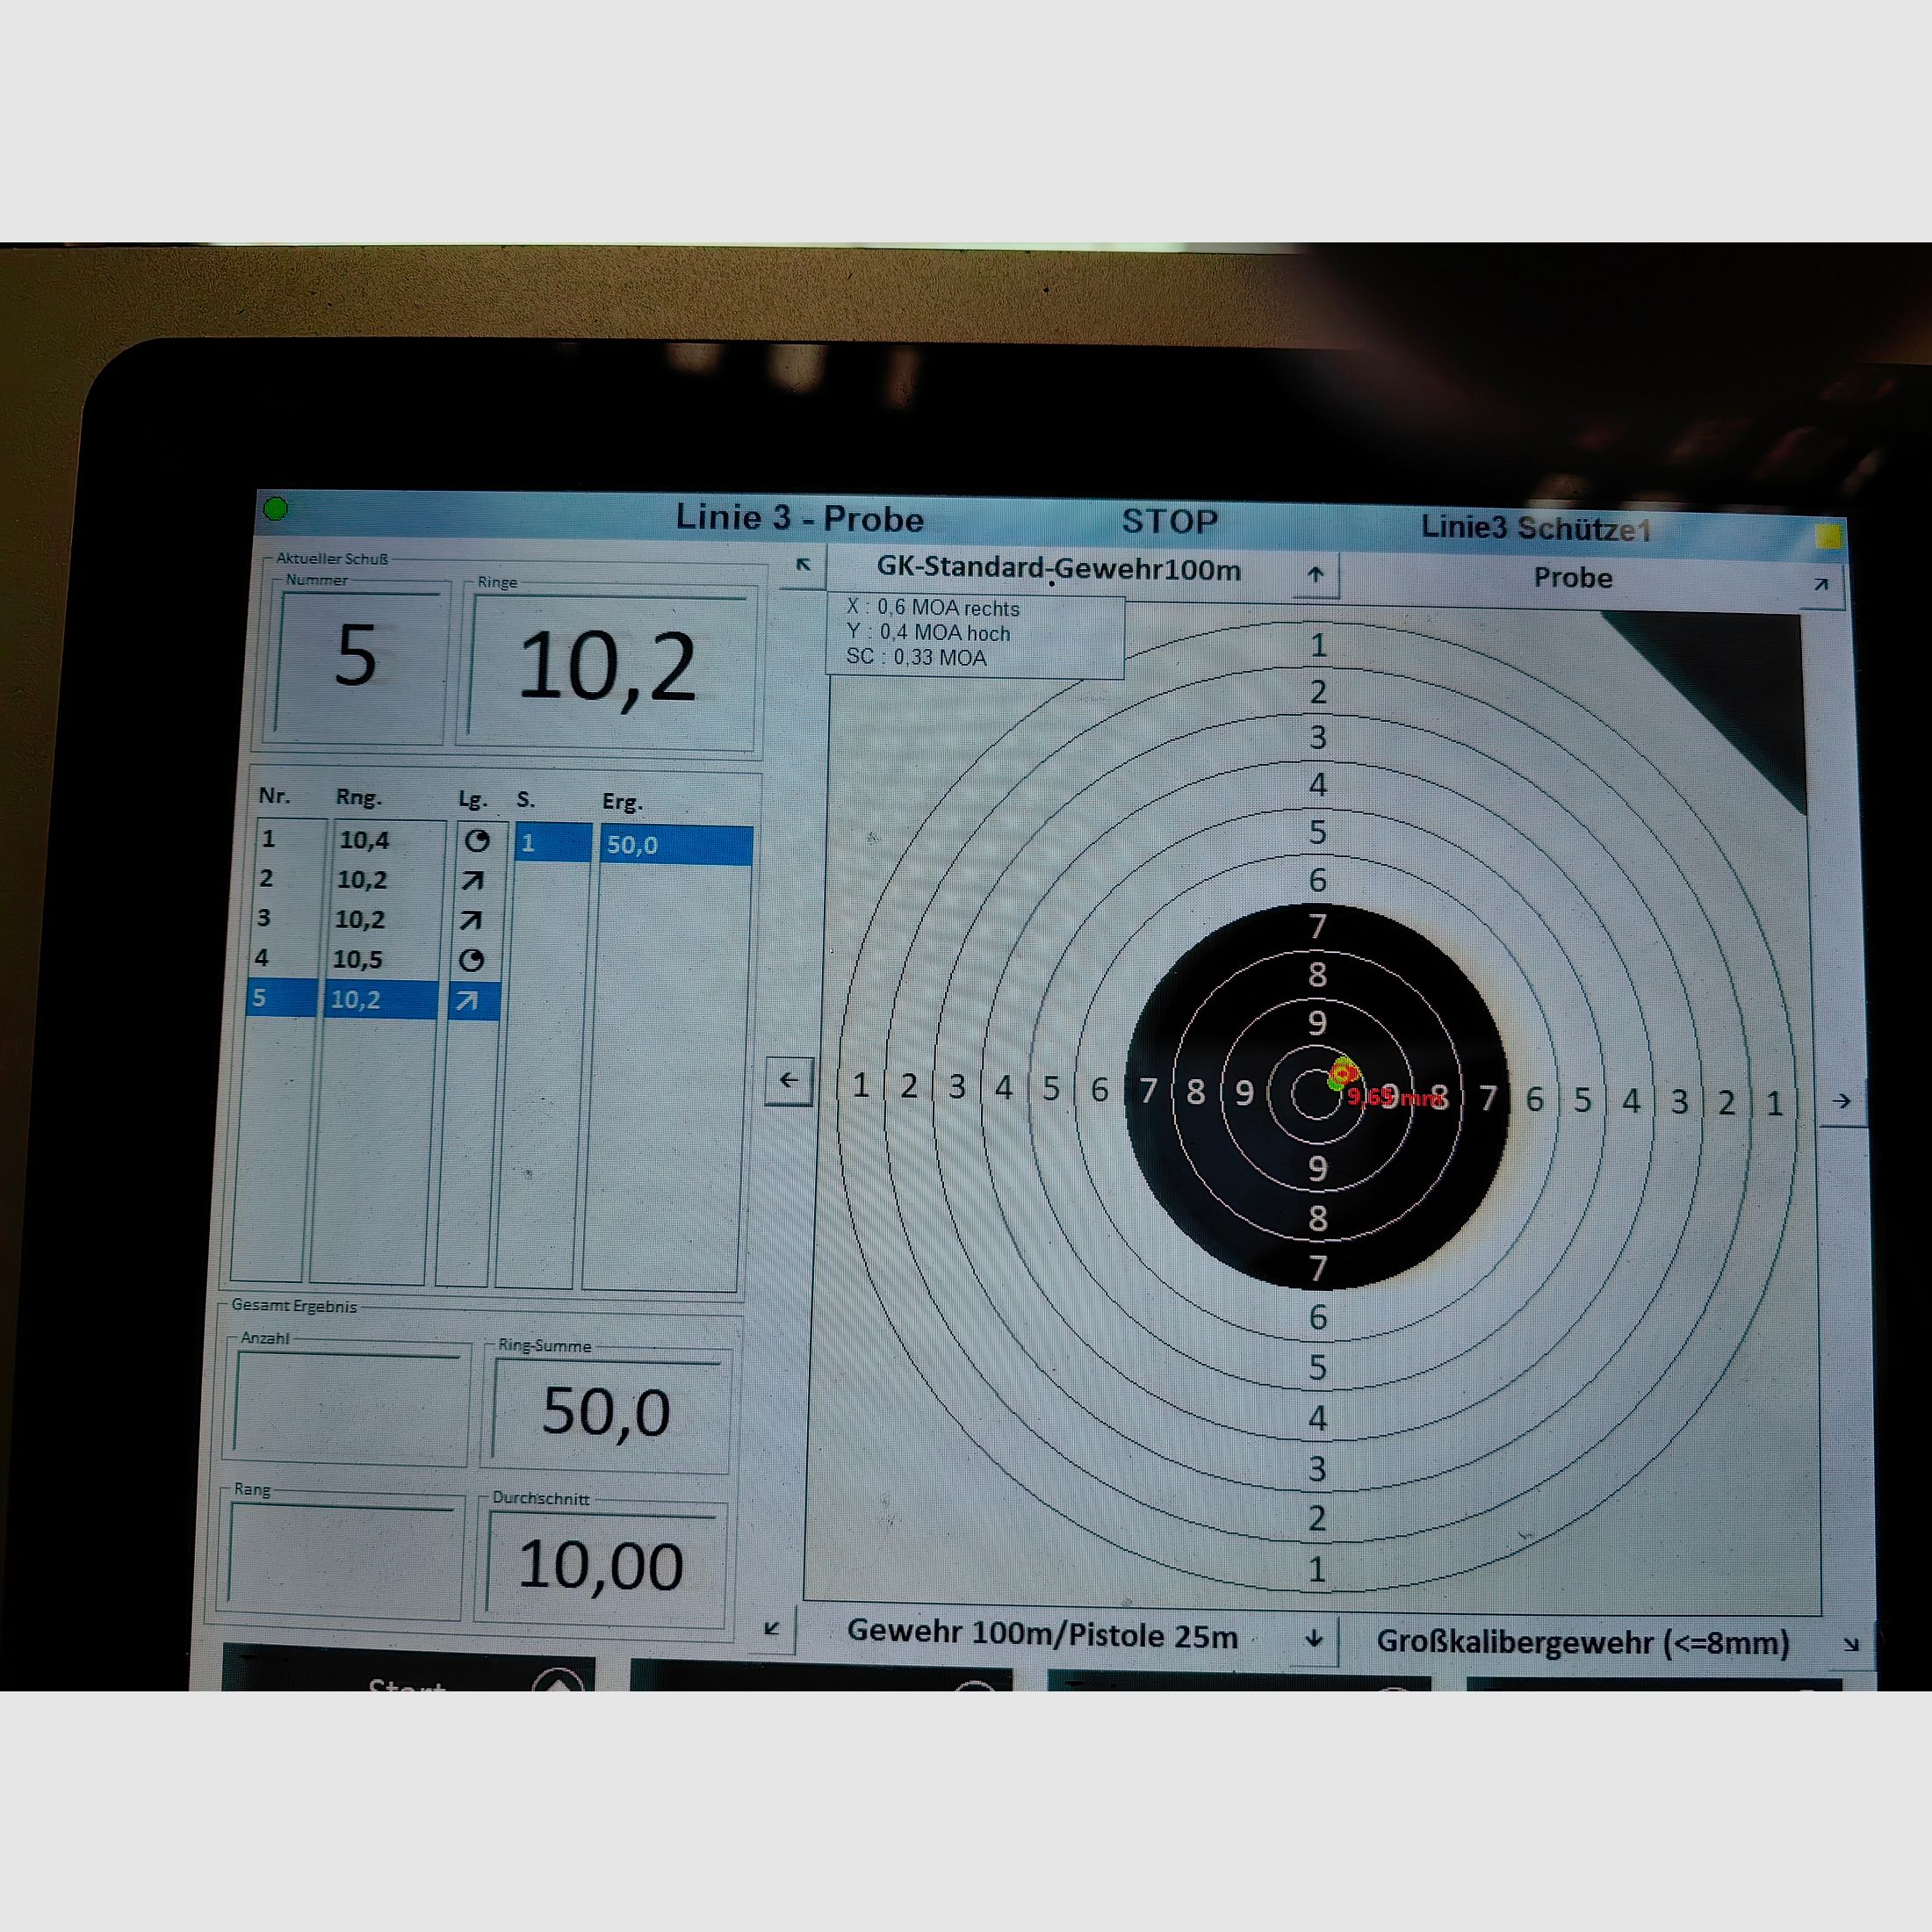1932x1932 pixels.
Task: Click the Ringe box showing 10,2
Action: [609, 668]
